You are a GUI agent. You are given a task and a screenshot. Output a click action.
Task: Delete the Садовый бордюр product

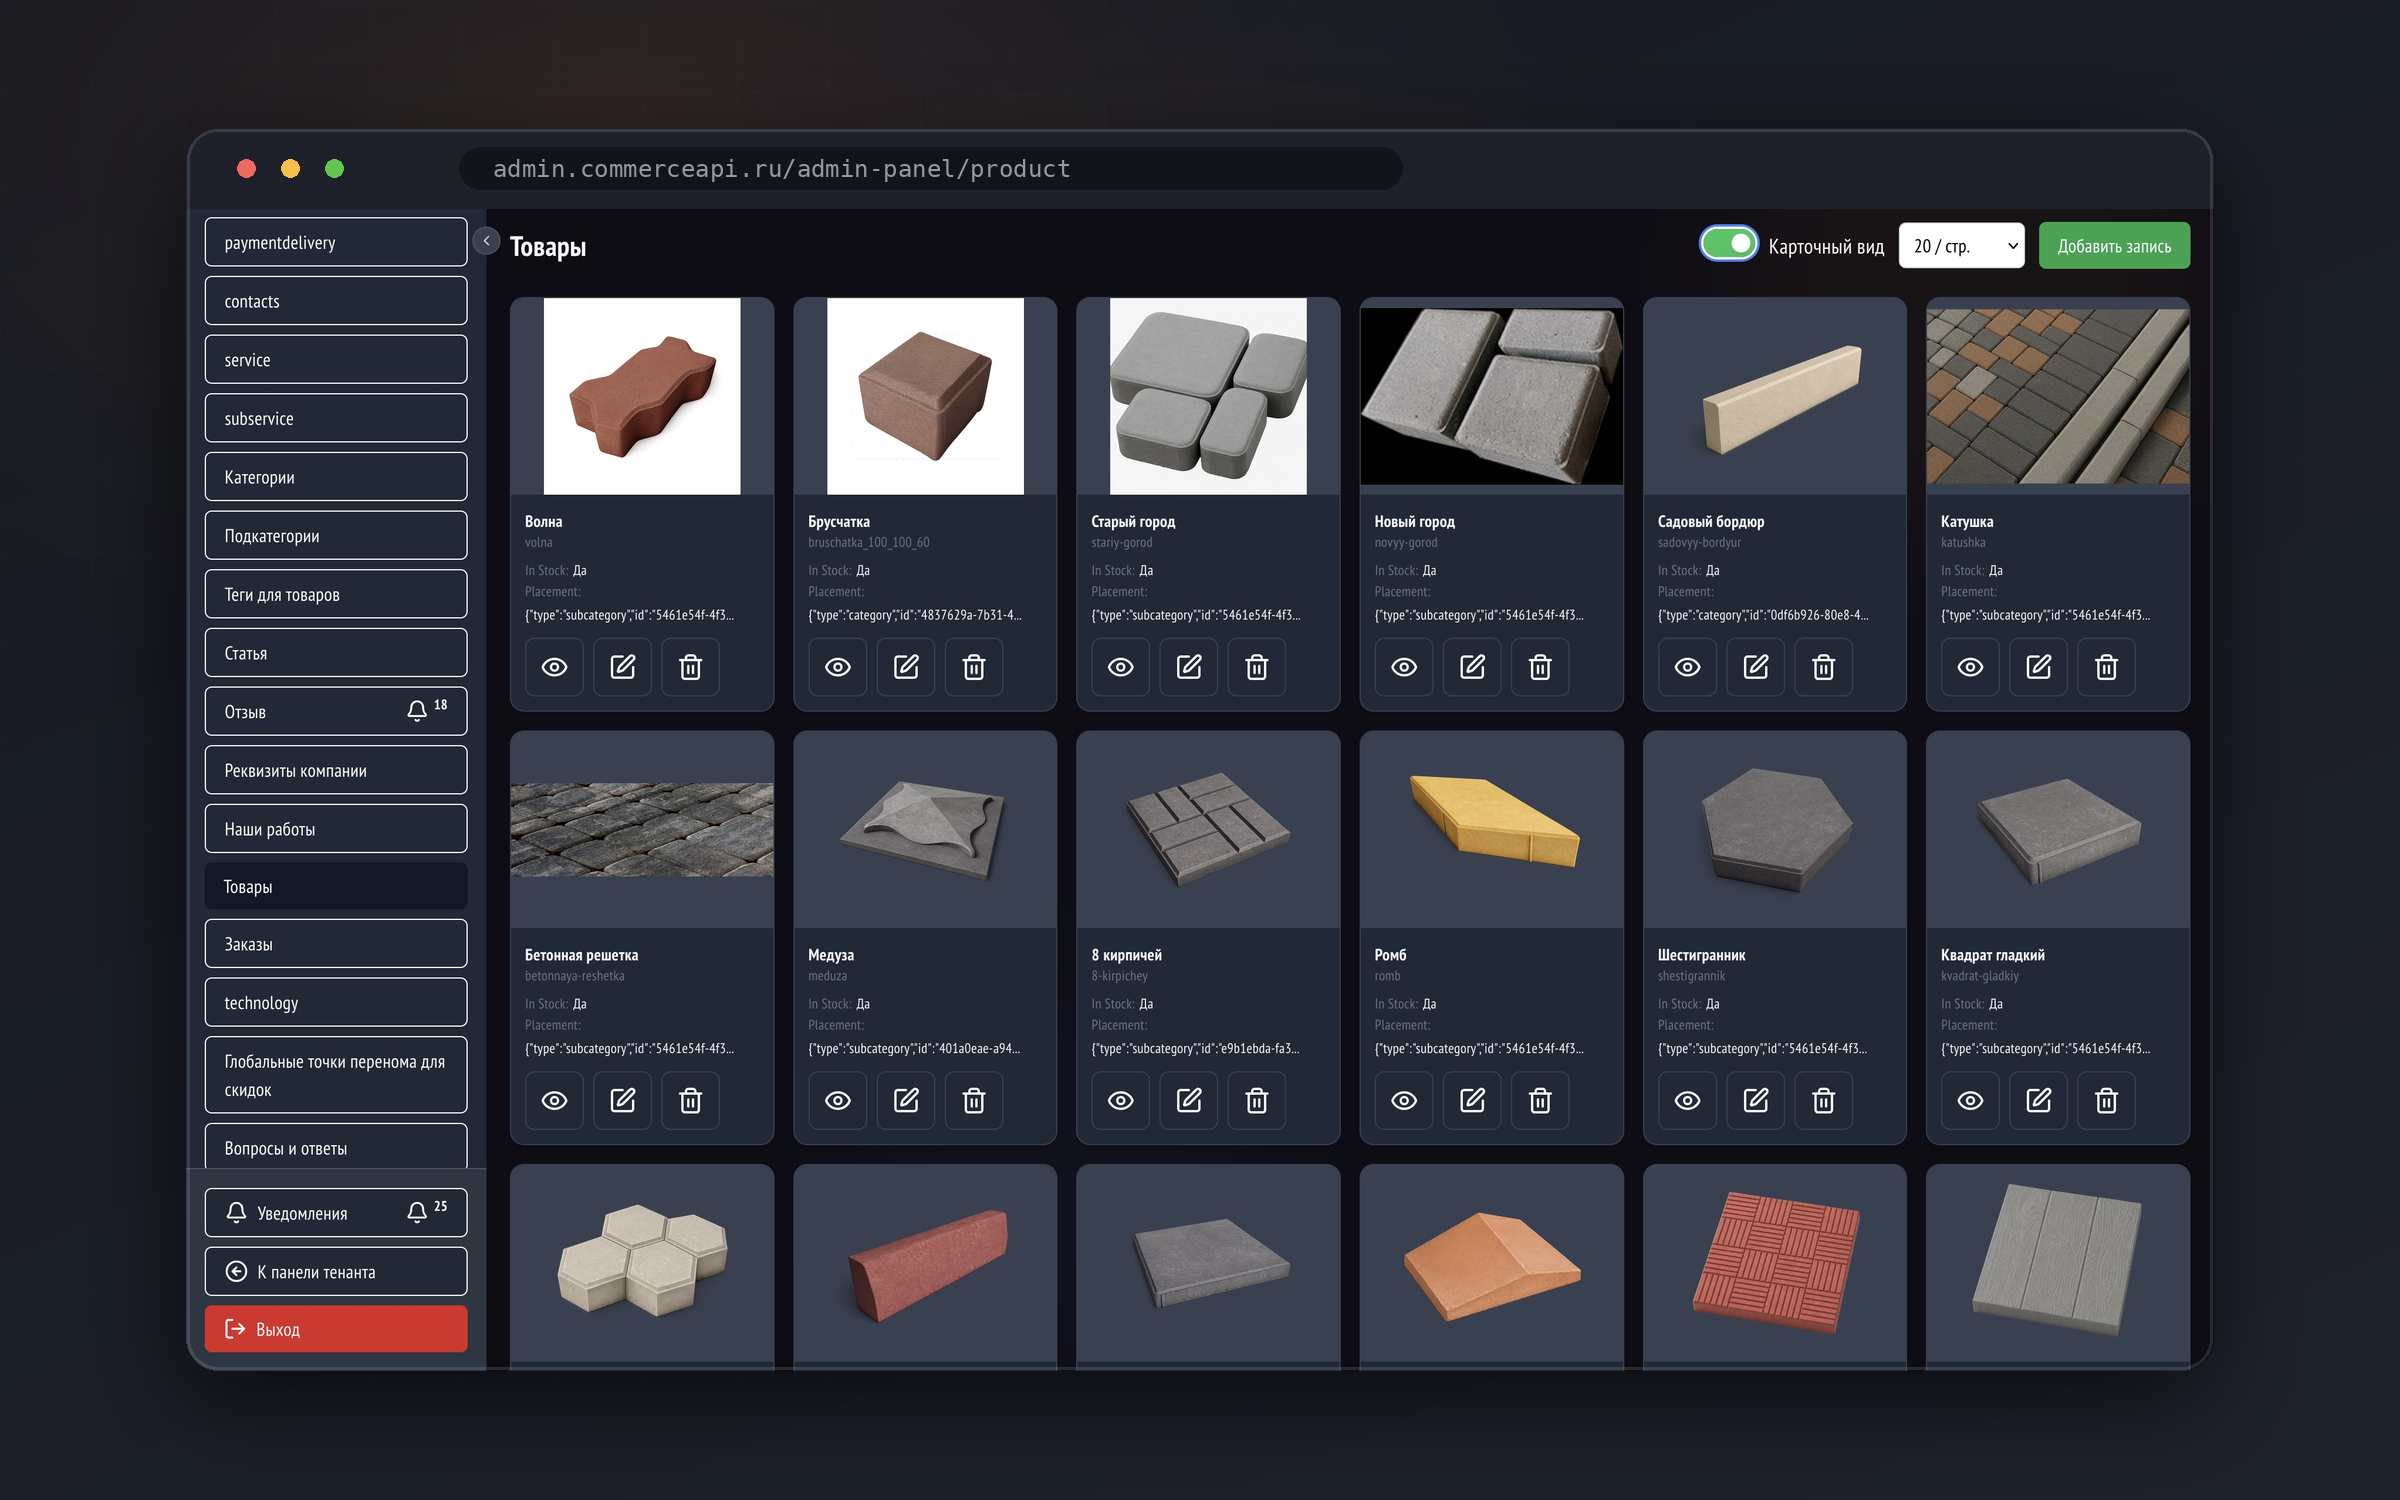click(1824, 667)
